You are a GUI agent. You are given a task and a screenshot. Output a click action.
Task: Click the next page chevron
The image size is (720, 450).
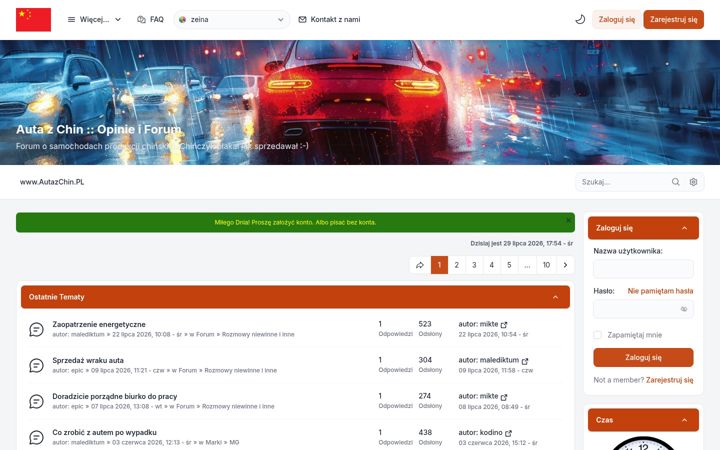click(565, 265)
